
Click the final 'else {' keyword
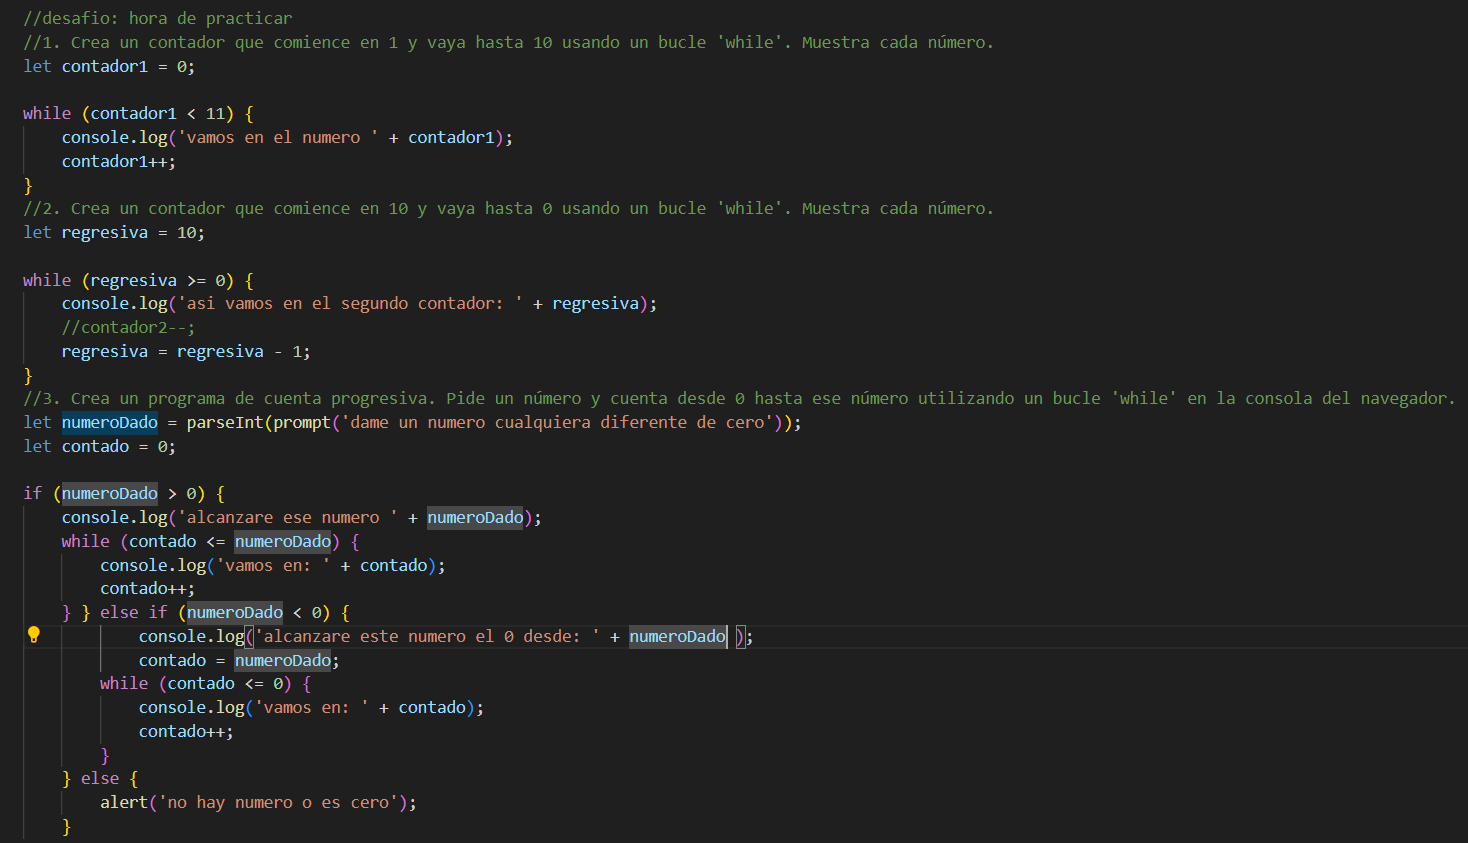point(109,778)
